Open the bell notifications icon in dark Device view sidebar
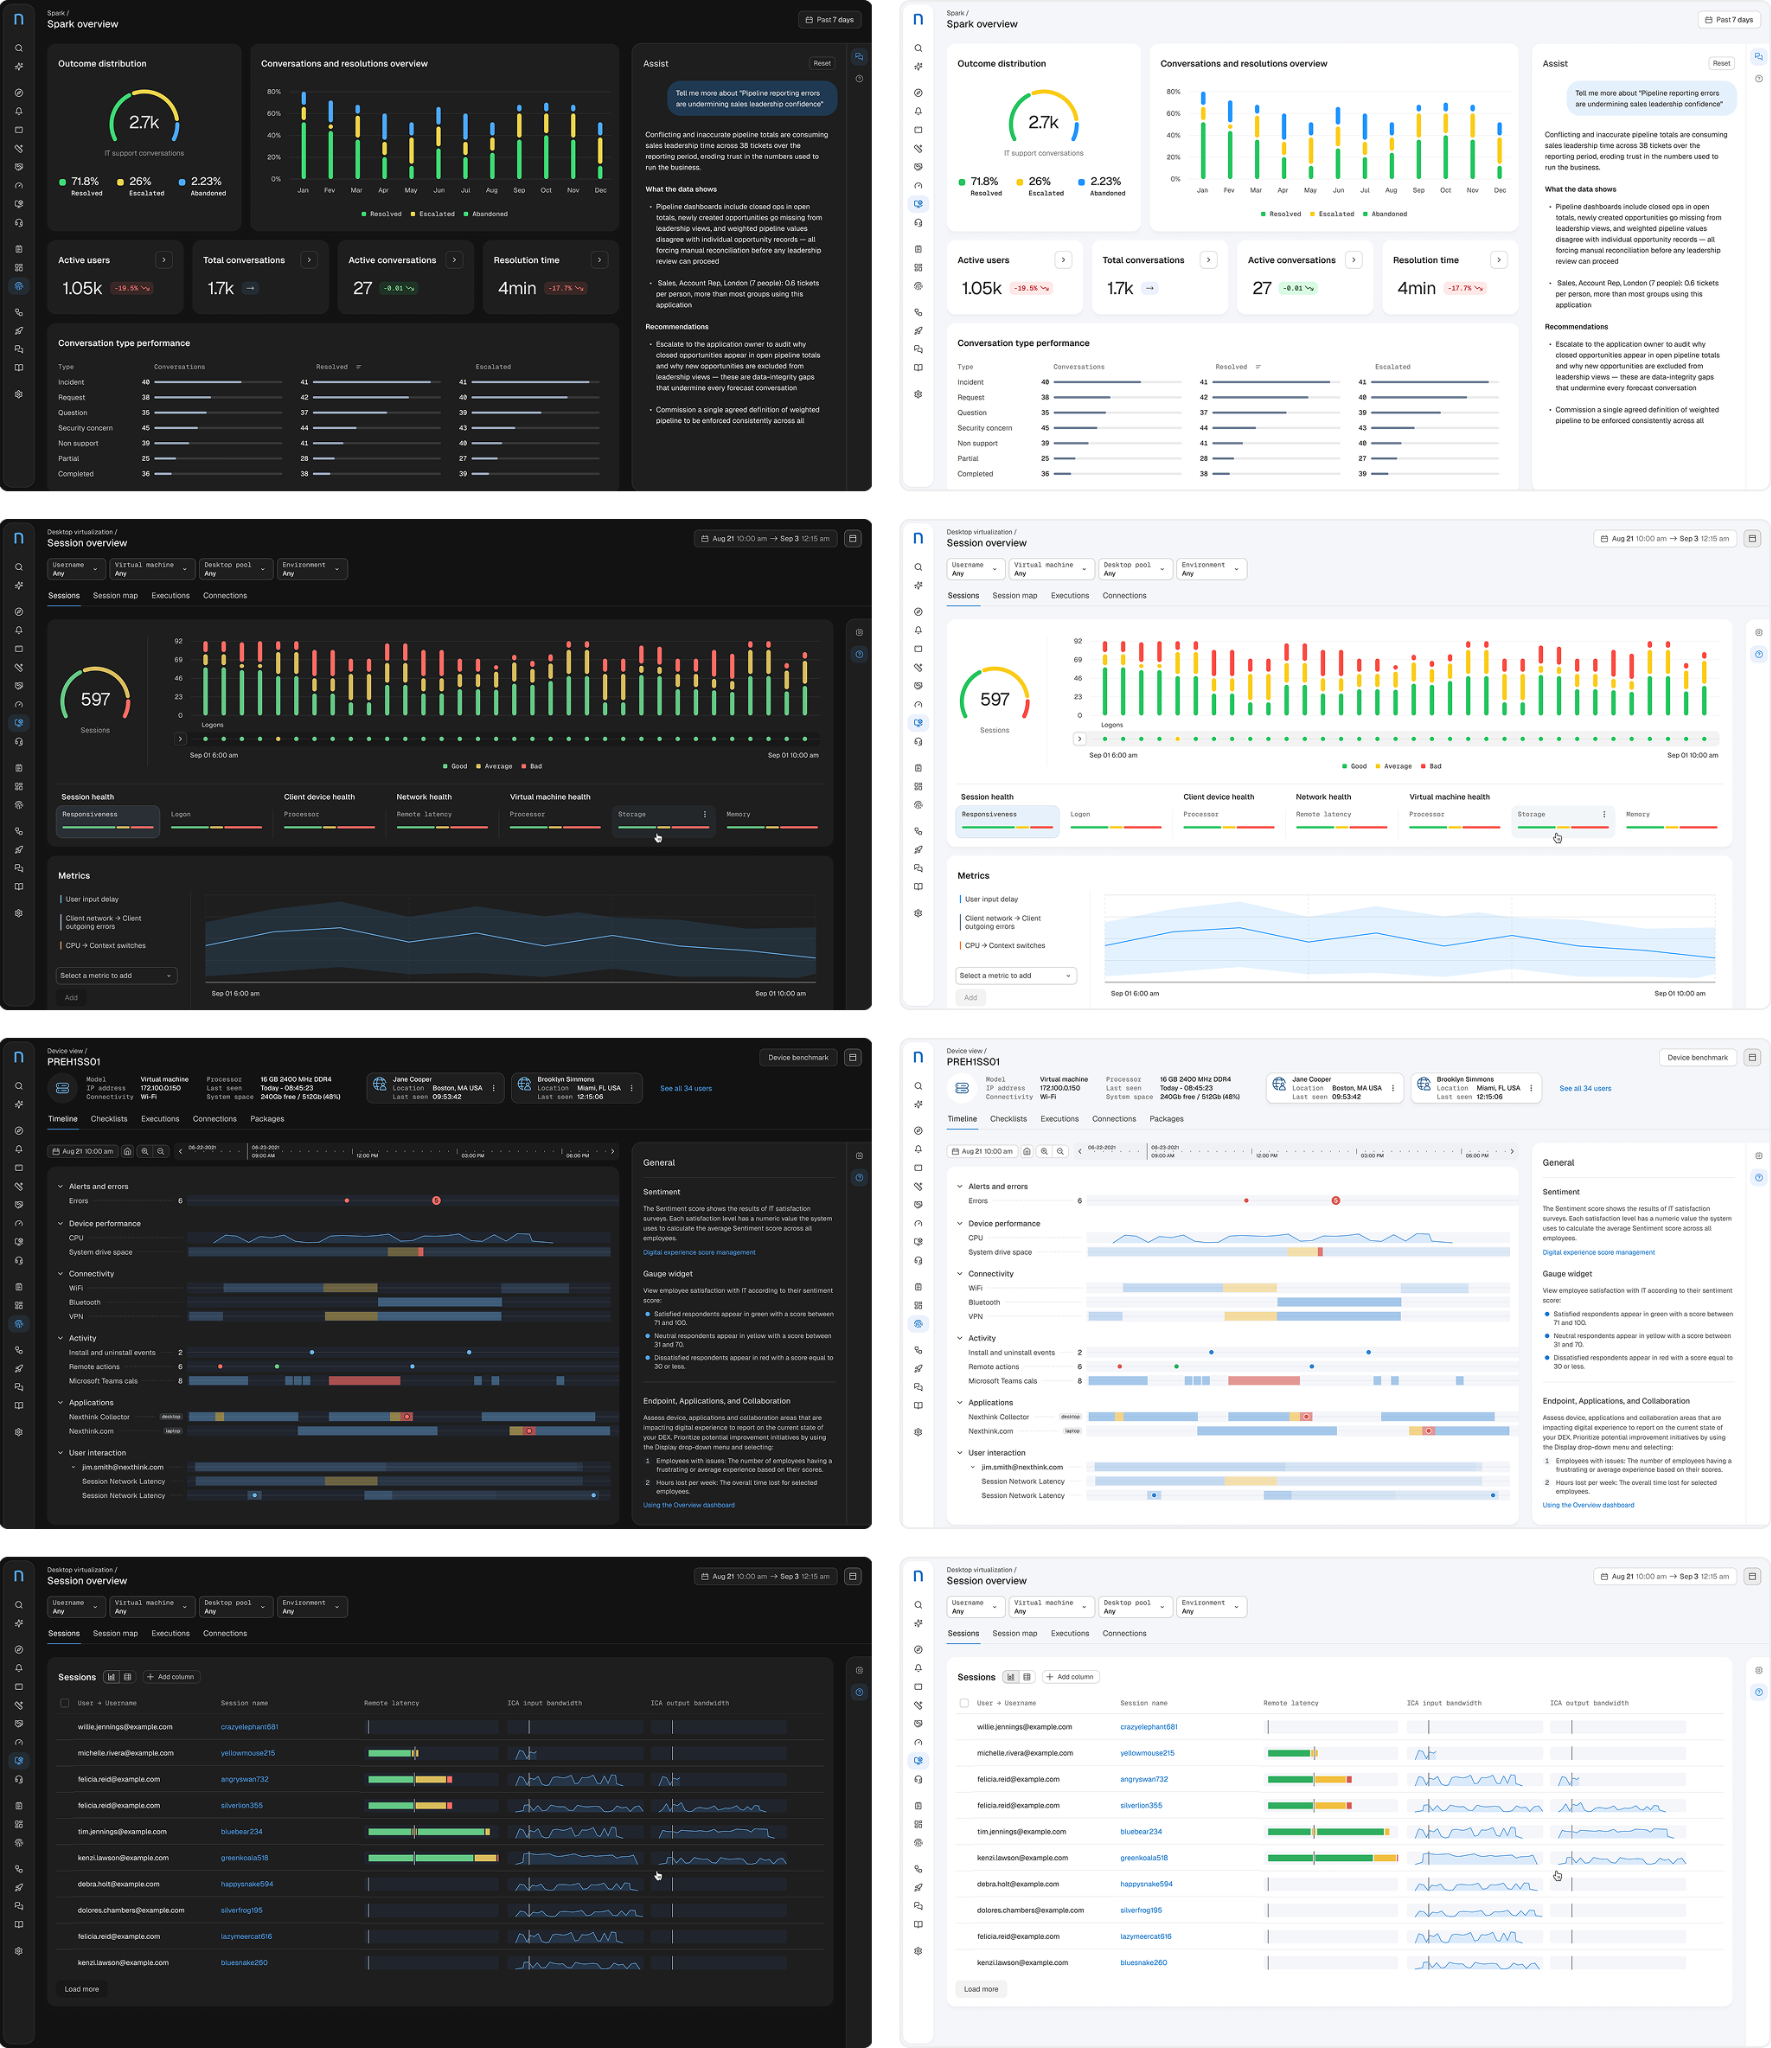The height and width of the screenshot is (2048, 1771). tap(19, 1149)
